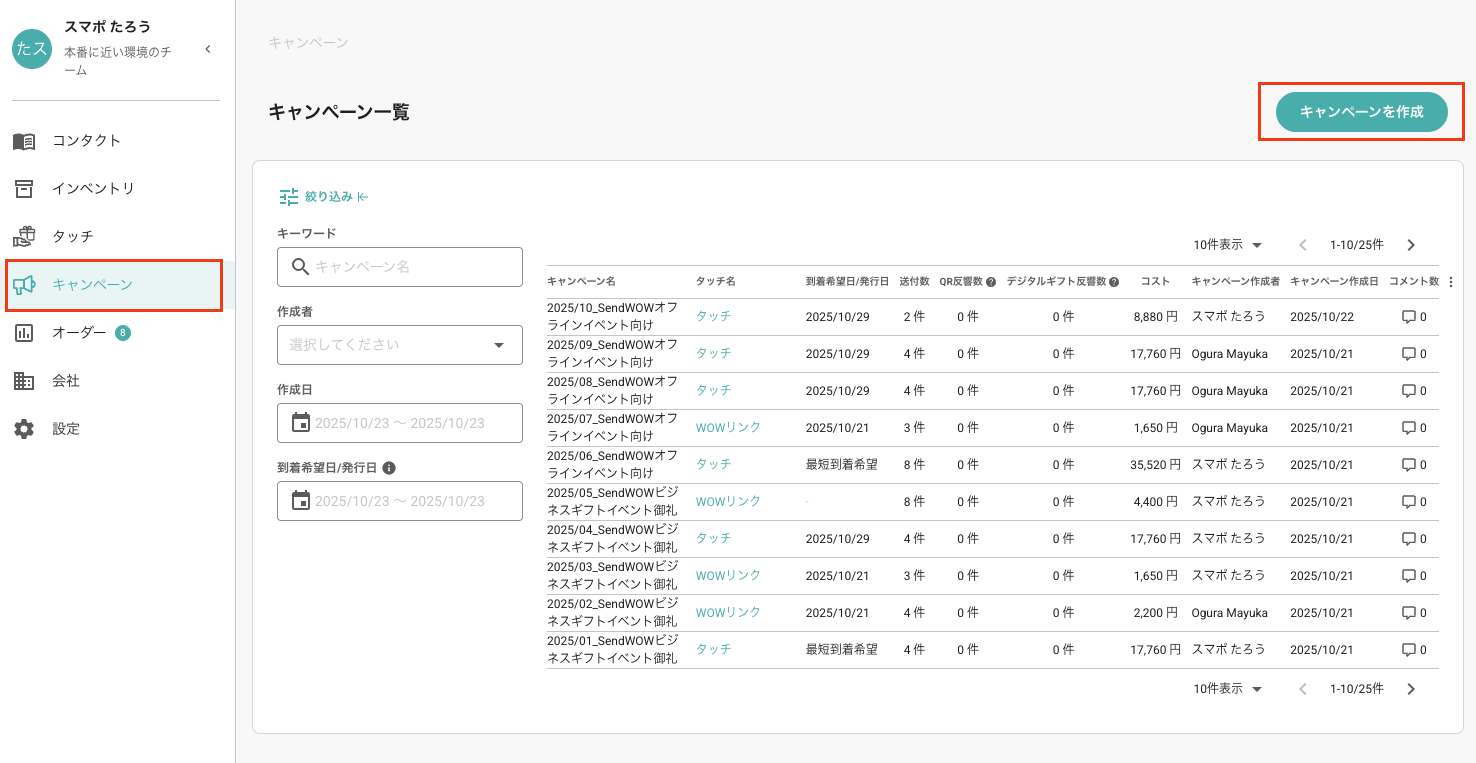Click the help icon next to デジタルギフト反響数
Image resolution: width=1476 pixels, height=763 pixels.
pos(1113,282)
